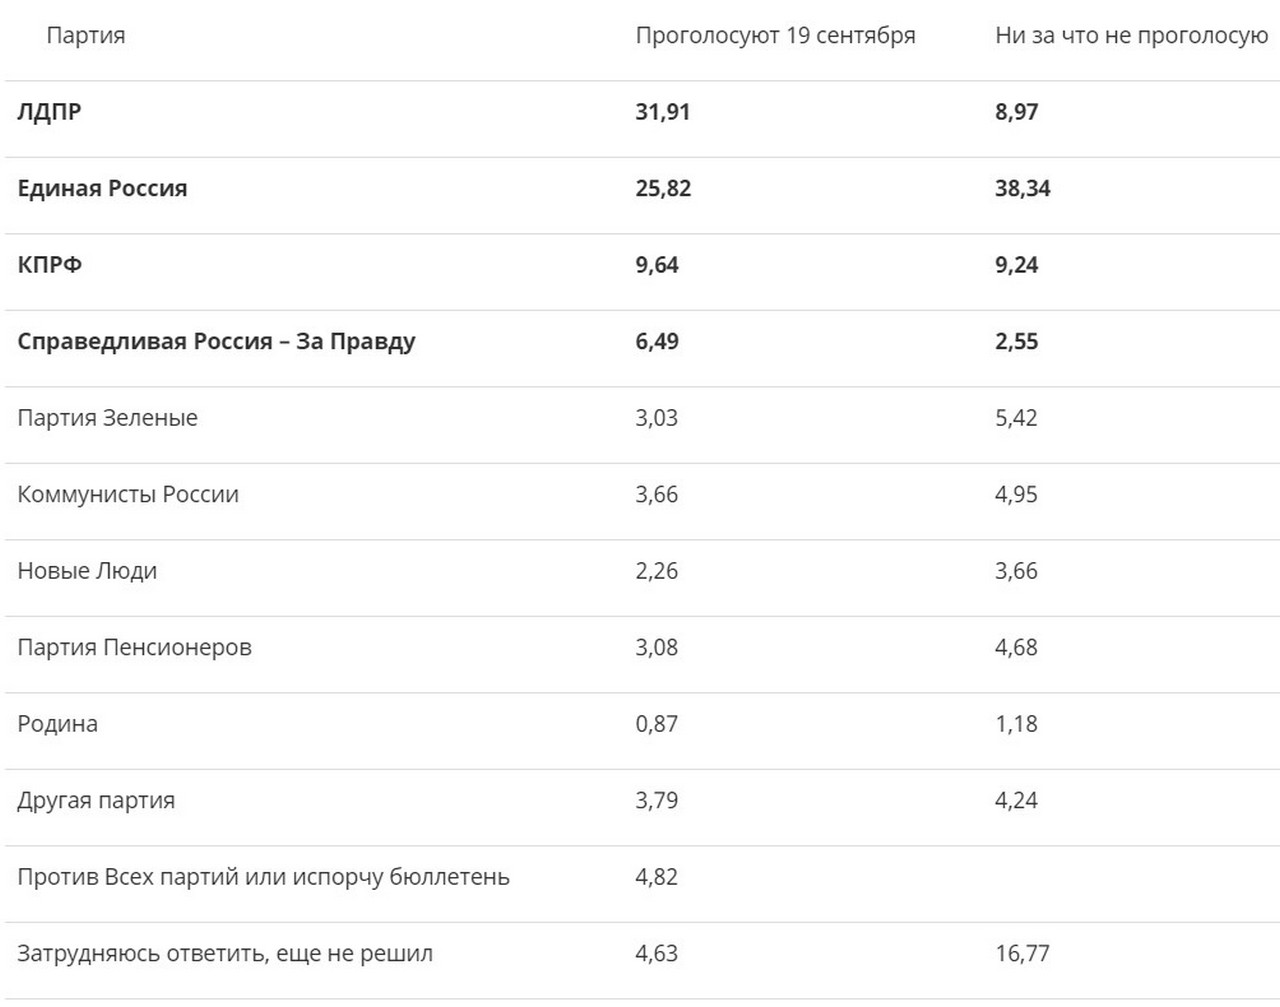This screenshot has height=1007, width=1280.
Task: Select the ЛДПР row label
Action: tap(49, 112)
